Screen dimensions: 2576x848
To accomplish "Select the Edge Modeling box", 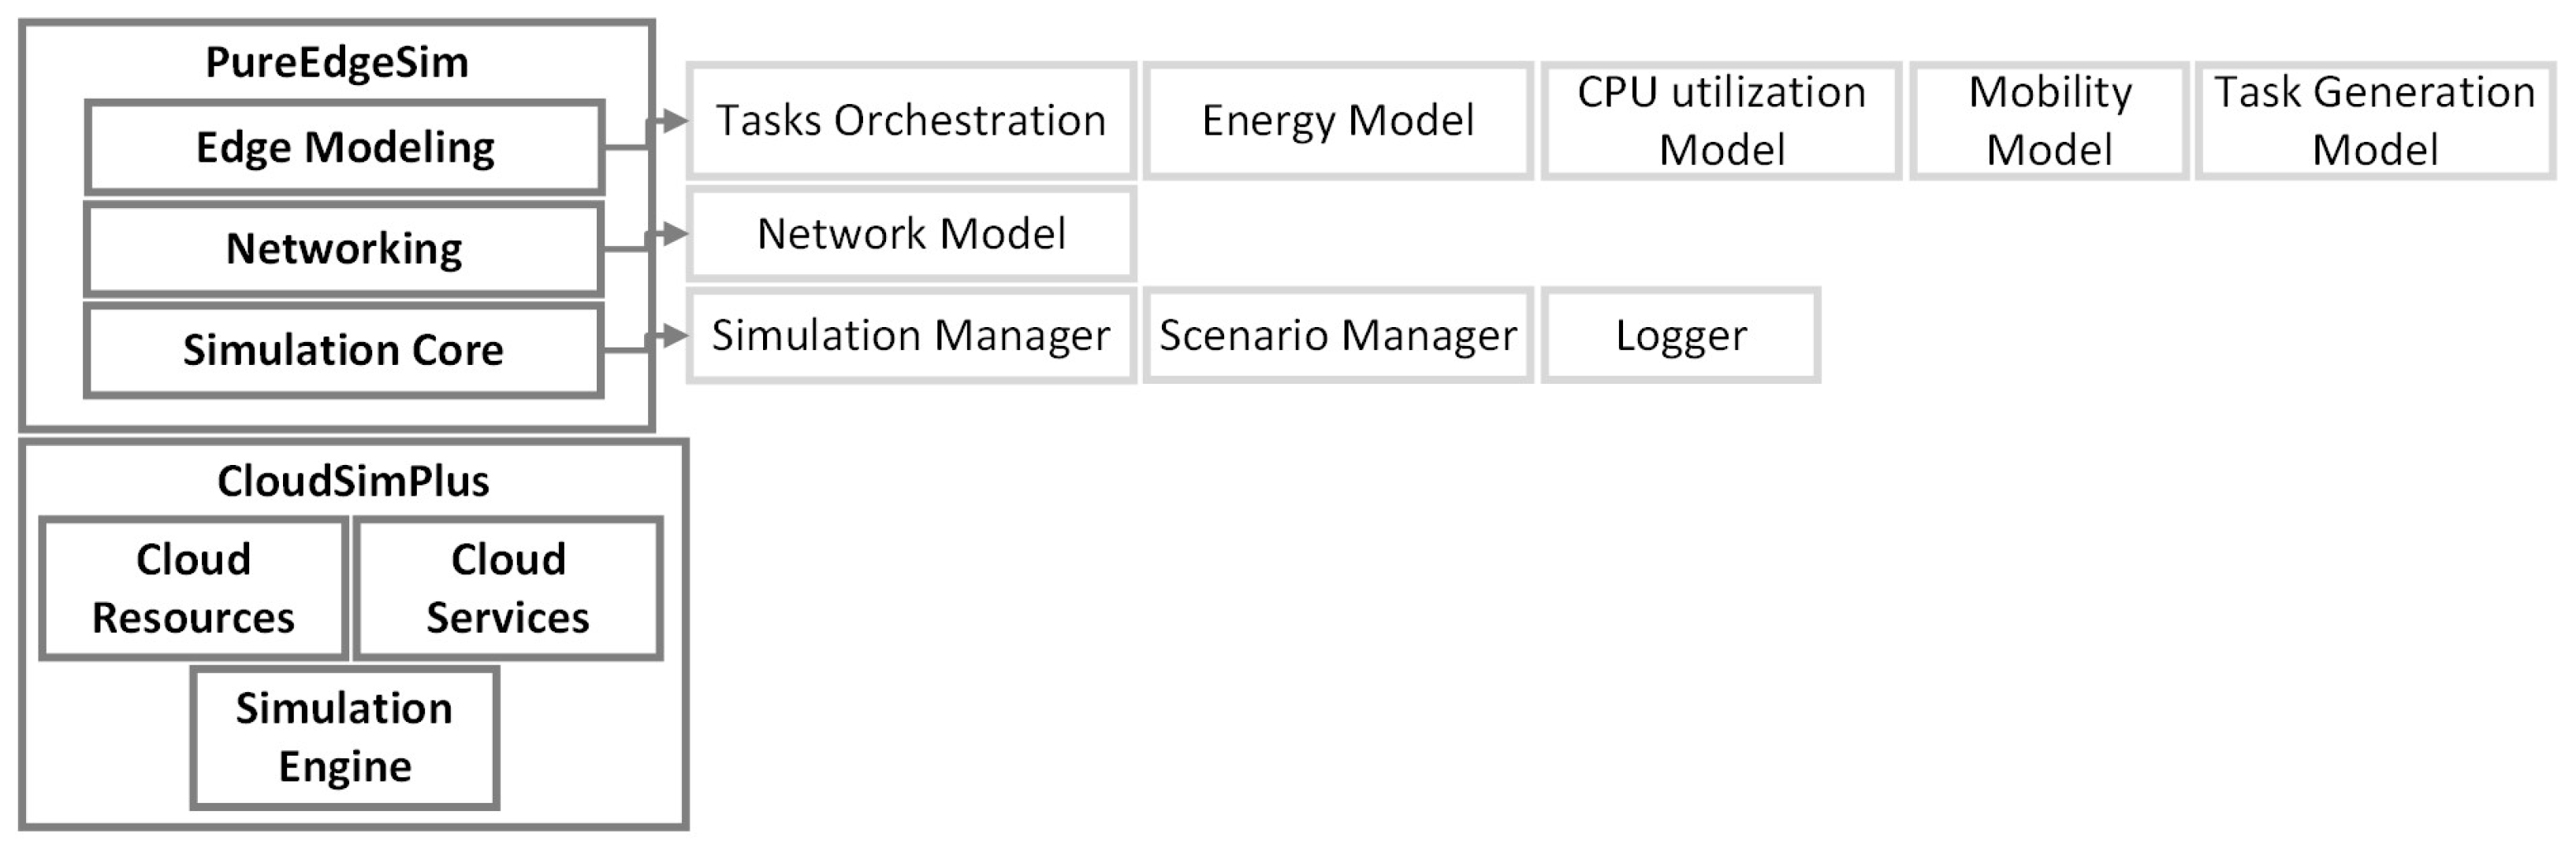I will 345,147.
